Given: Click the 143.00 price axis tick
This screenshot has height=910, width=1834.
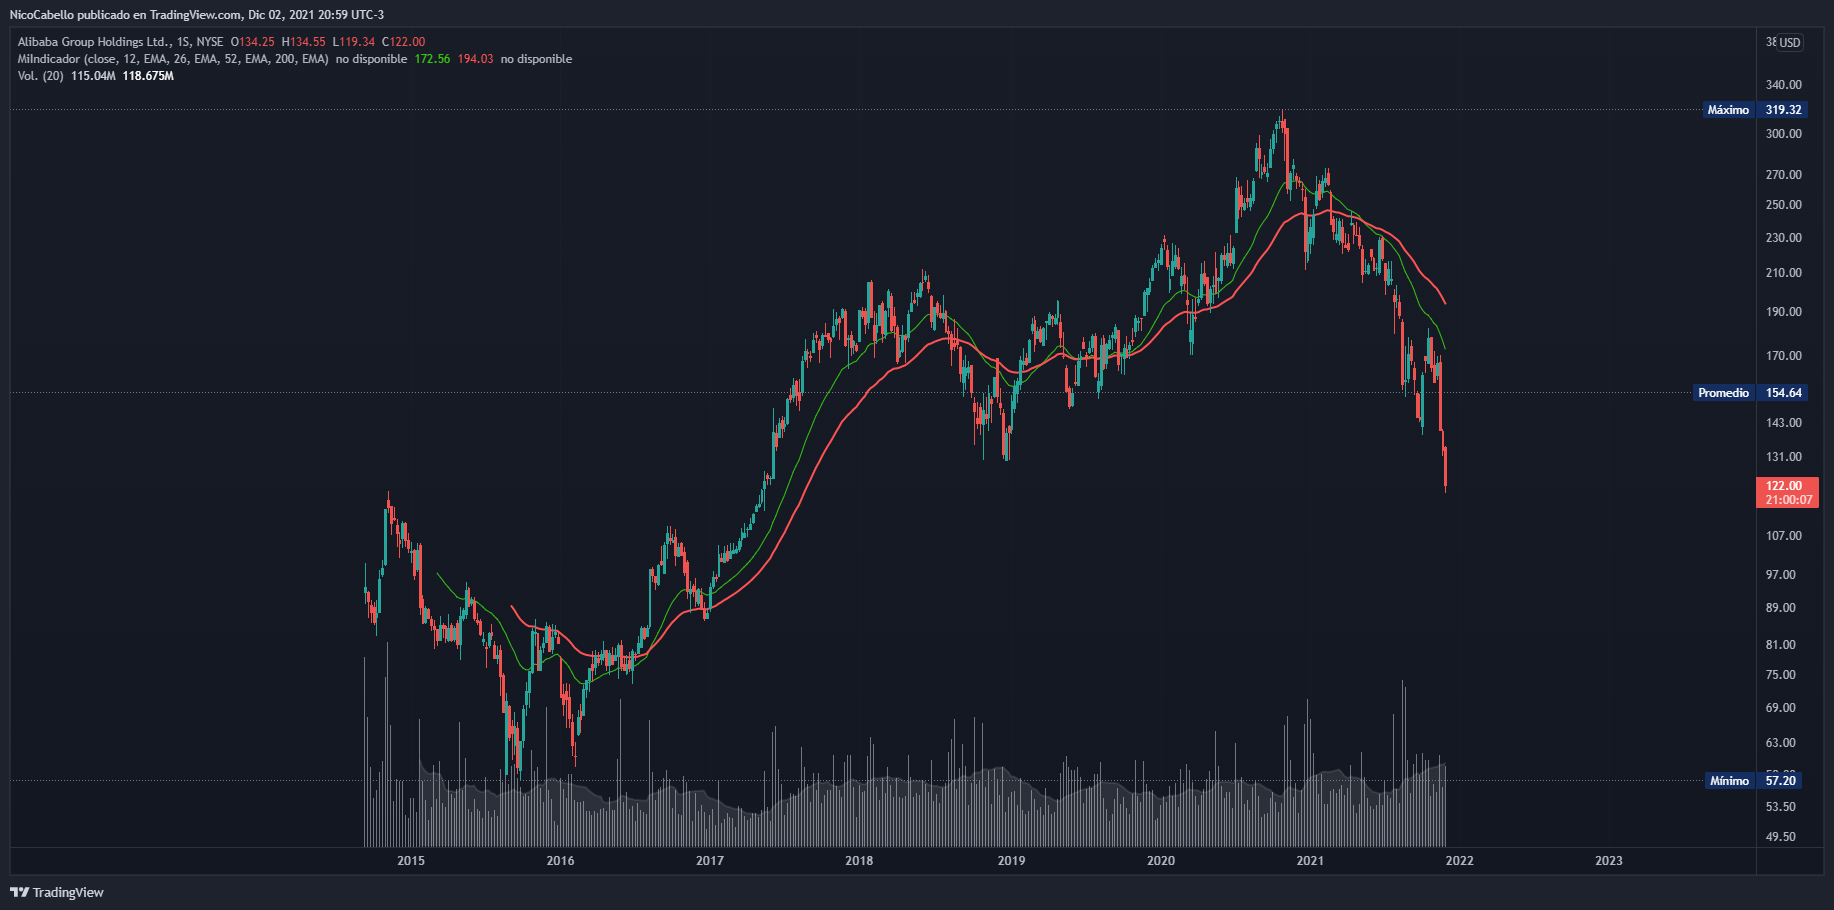Looking at the screenshot, I should [1784, 423].
